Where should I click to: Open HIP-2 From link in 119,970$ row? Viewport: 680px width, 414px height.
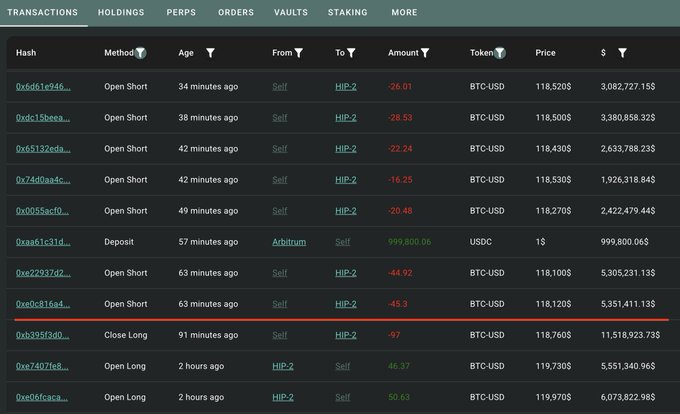(283, 397)
